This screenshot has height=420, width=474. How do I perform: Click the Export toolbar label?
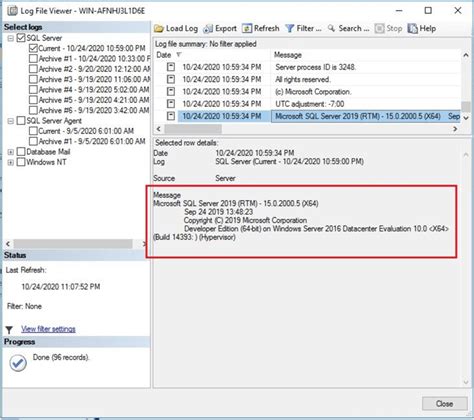226,29
